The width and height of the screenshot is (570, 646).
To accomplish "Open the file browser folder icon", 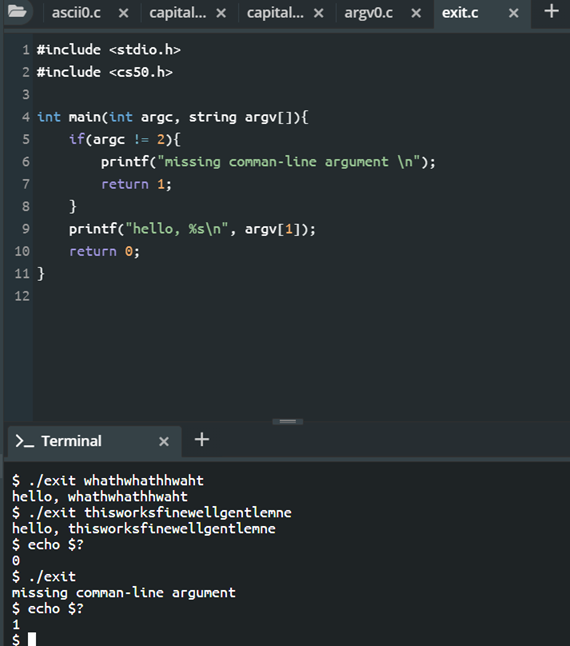I will [x=17, y=12].
